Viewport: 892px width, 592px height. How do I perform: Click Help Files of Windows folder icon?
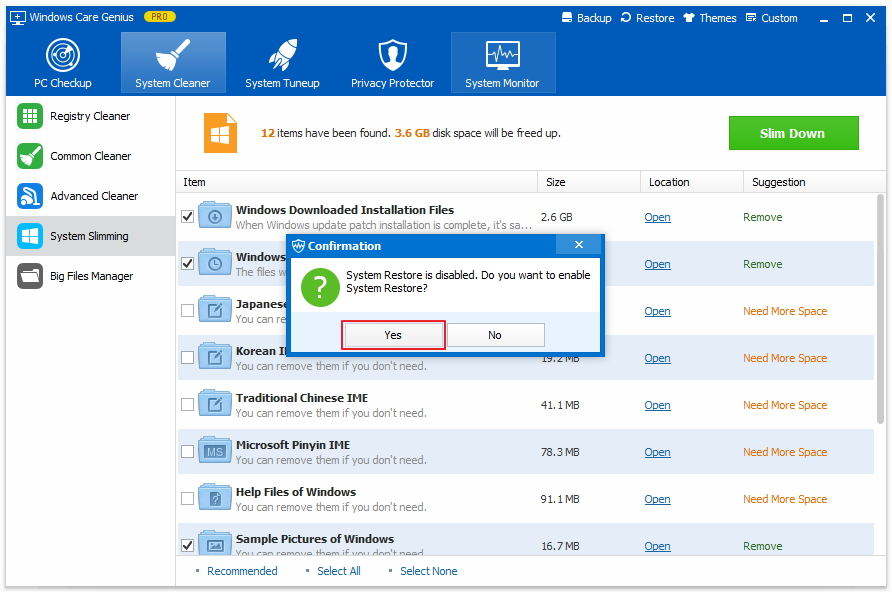(215, 498)
